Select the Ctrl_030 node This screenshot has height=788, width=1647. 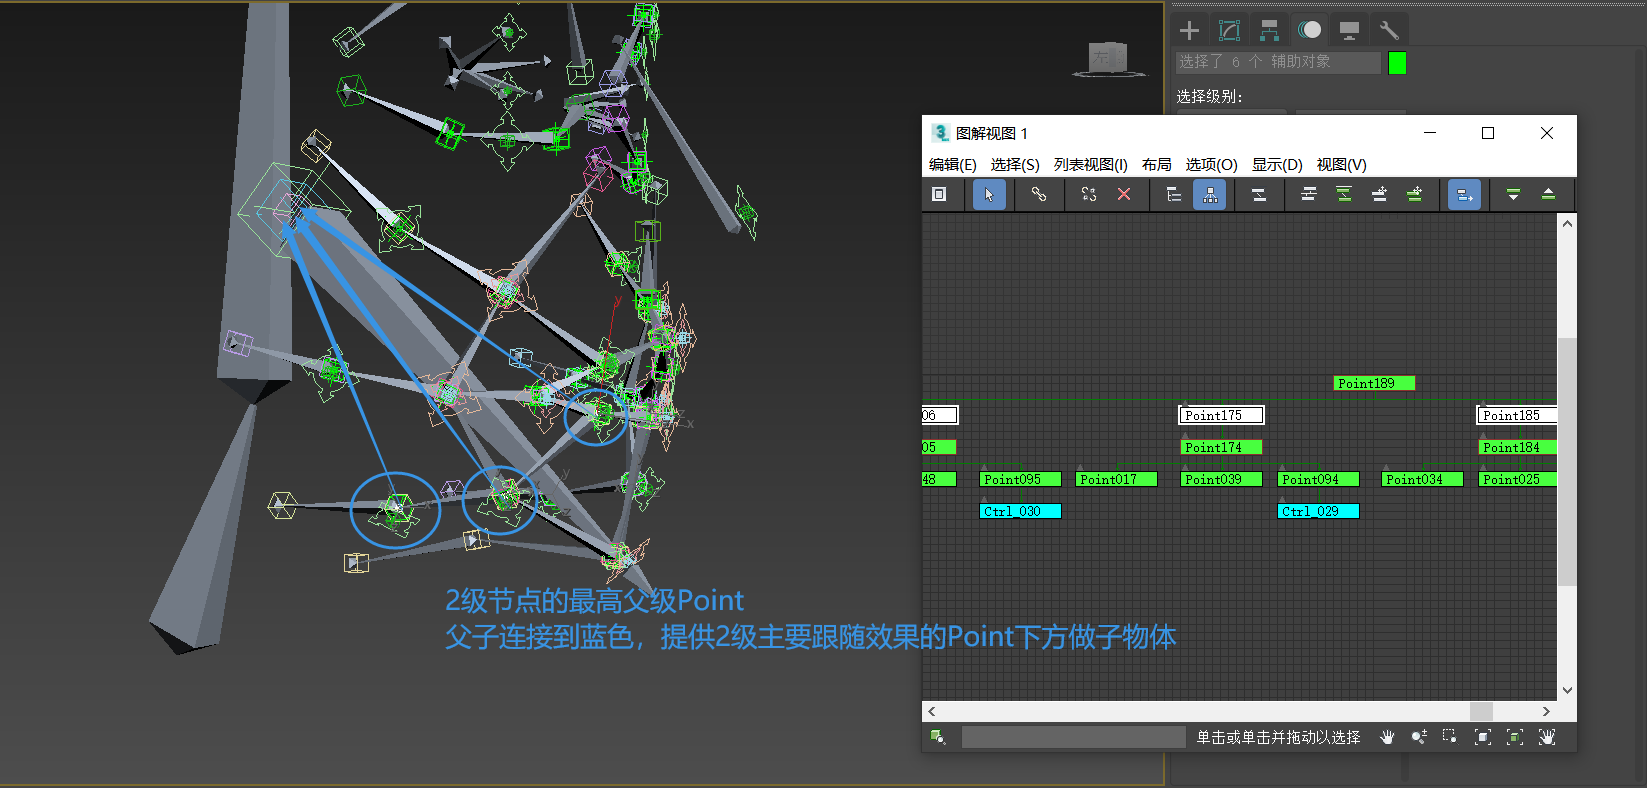1020,511
